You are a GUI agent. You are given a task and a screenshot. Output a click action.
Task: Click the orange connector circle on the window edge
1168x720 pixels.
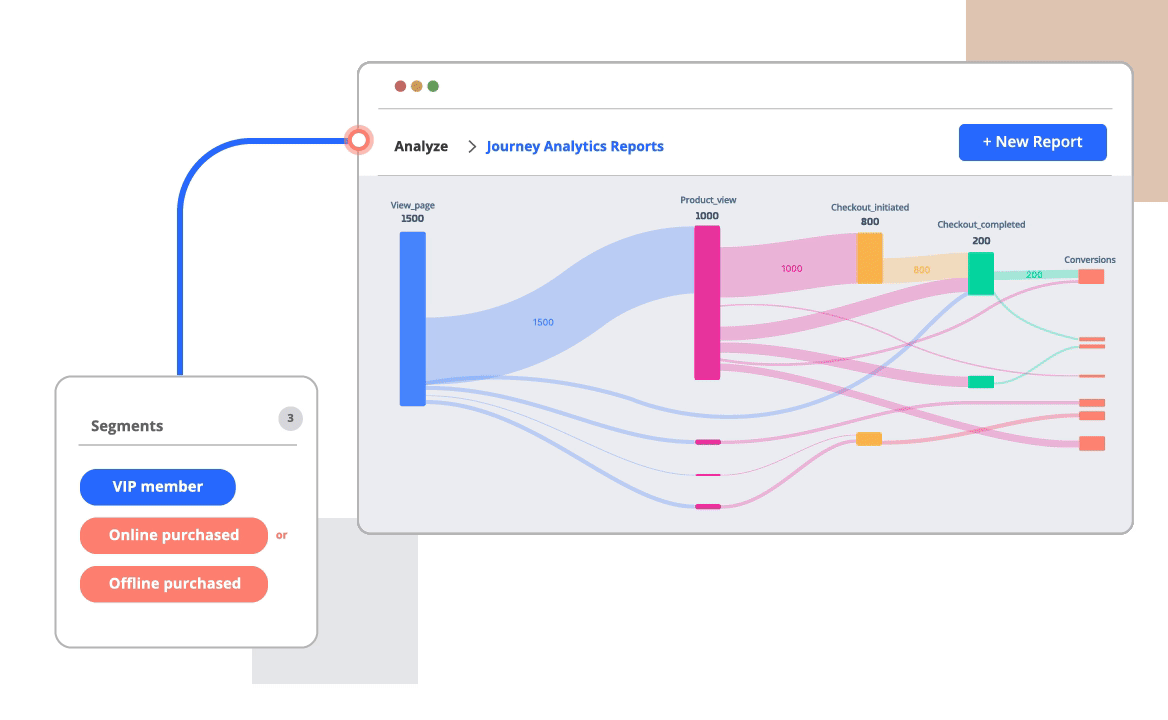point(359,142)
